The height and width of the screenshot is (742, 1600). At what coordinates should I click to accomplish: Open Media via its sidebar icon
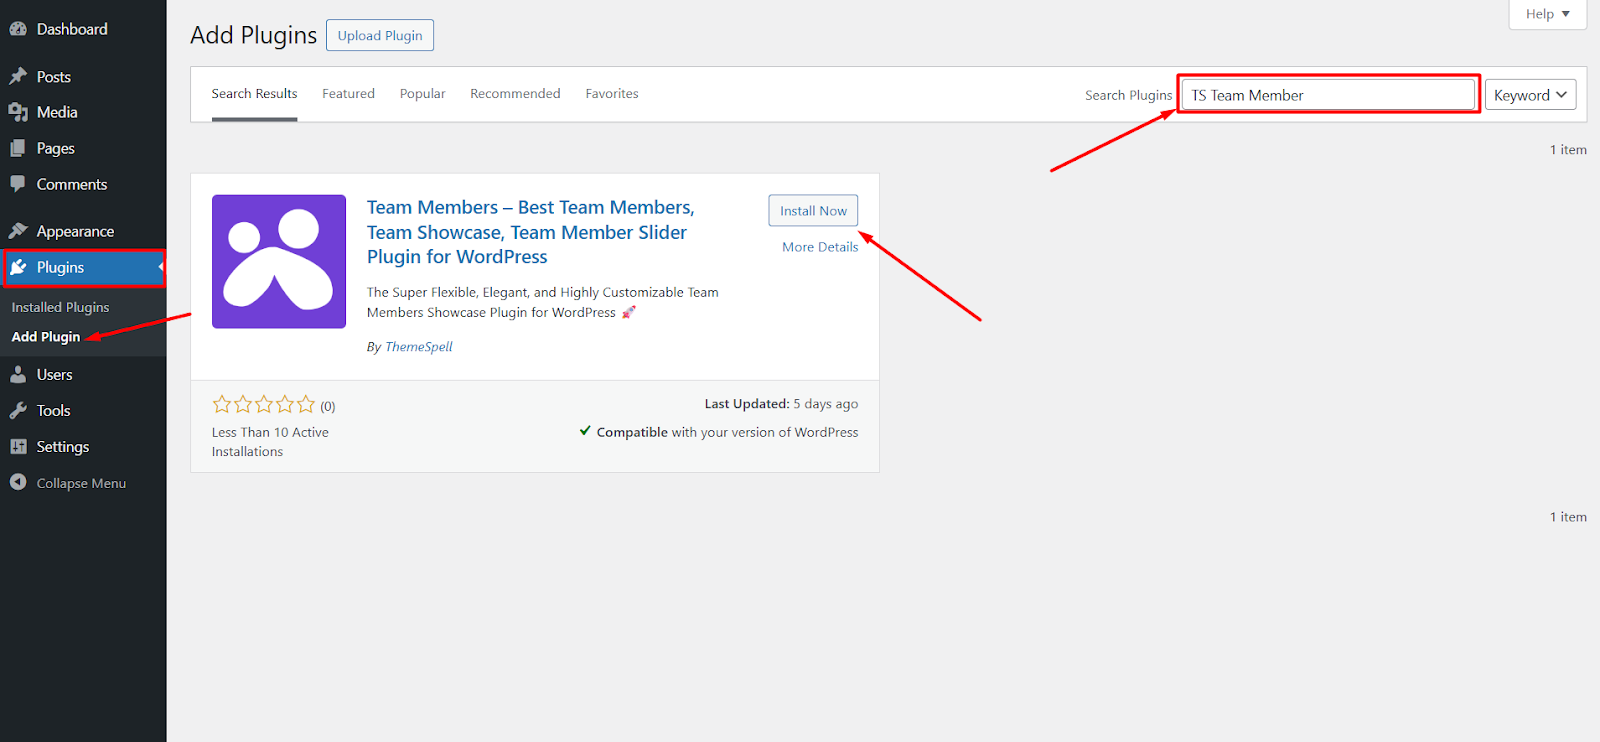[x=18, y=113]
